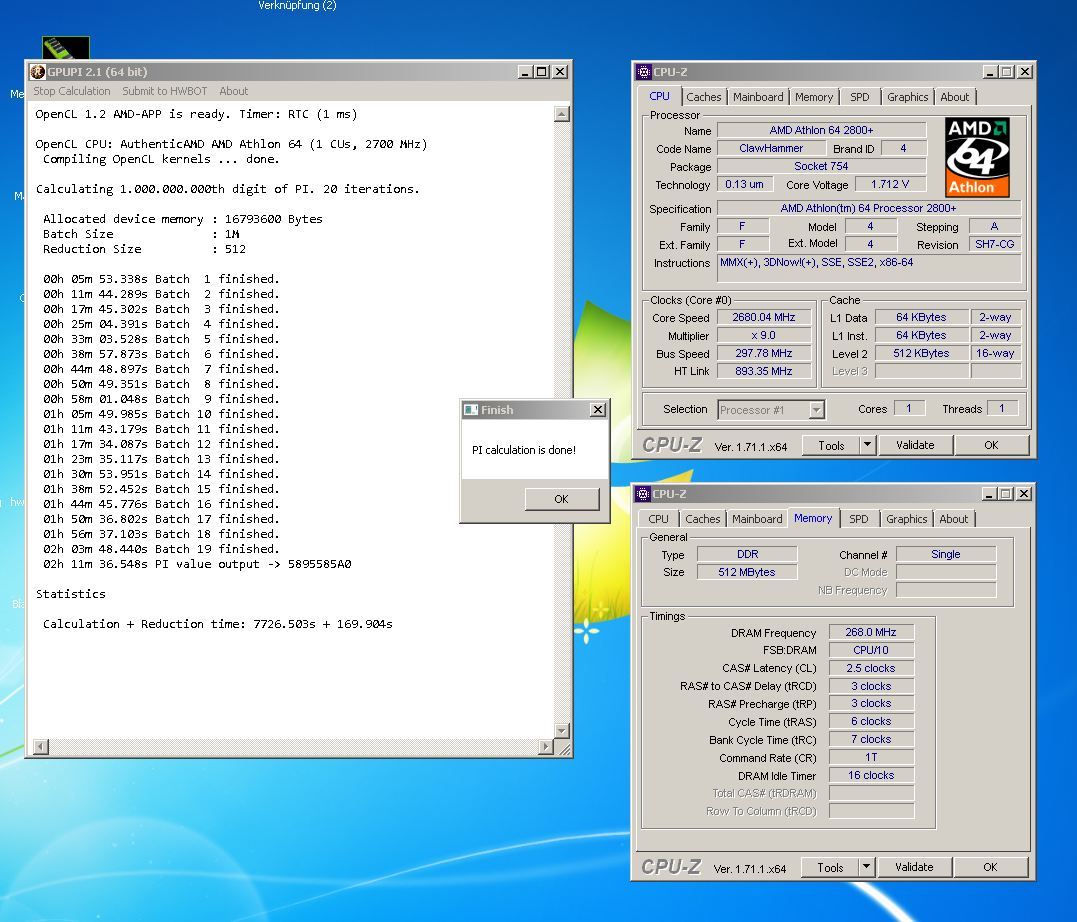Viewport: 1077px width, 922px height.
Task: Expand Tools dropdown arrow in top CPU-Z
Action: (x=868, y=445)
